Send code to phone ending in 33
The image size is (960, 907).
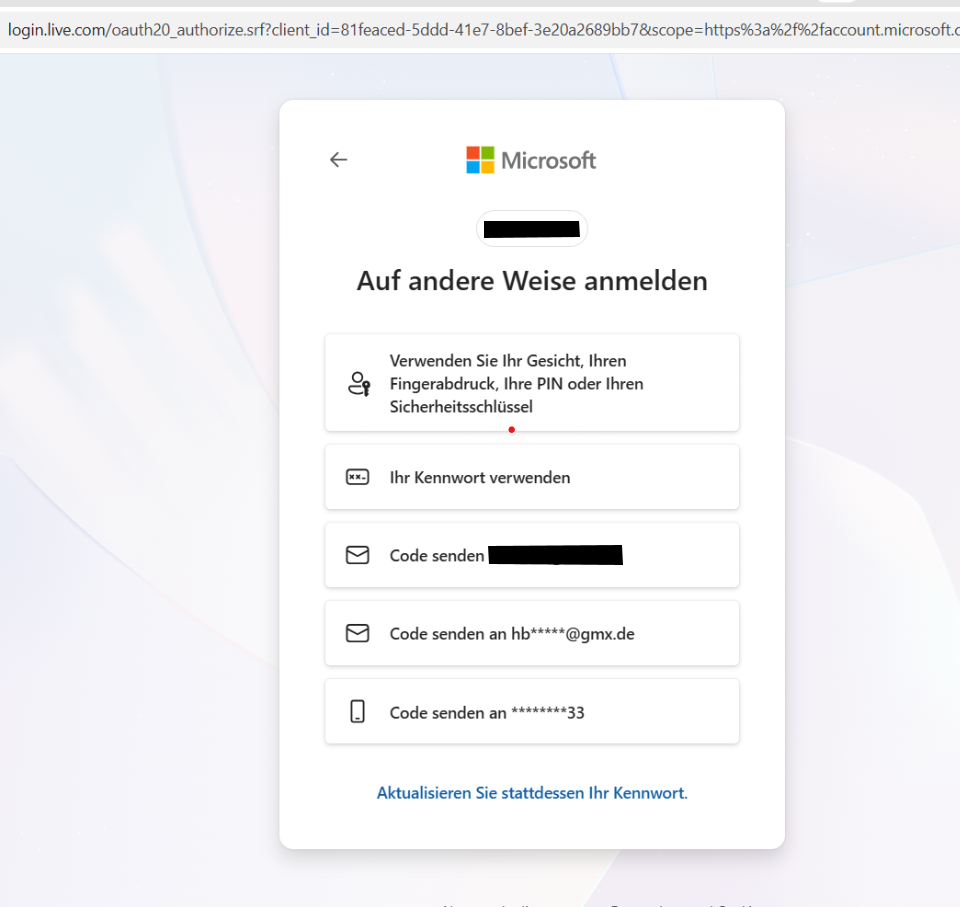coord(531,712)
